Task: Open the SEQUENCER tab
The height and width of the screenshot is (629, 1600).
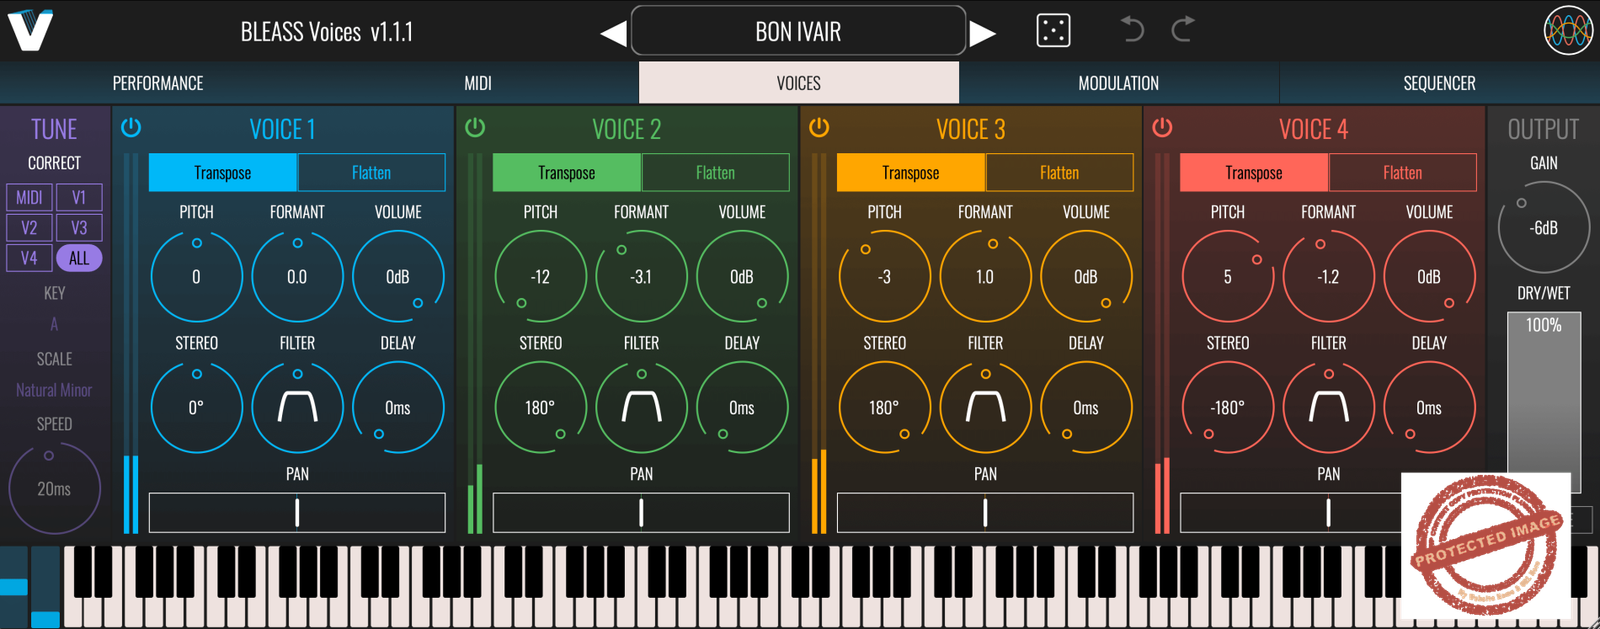Action: point(1439,83)
